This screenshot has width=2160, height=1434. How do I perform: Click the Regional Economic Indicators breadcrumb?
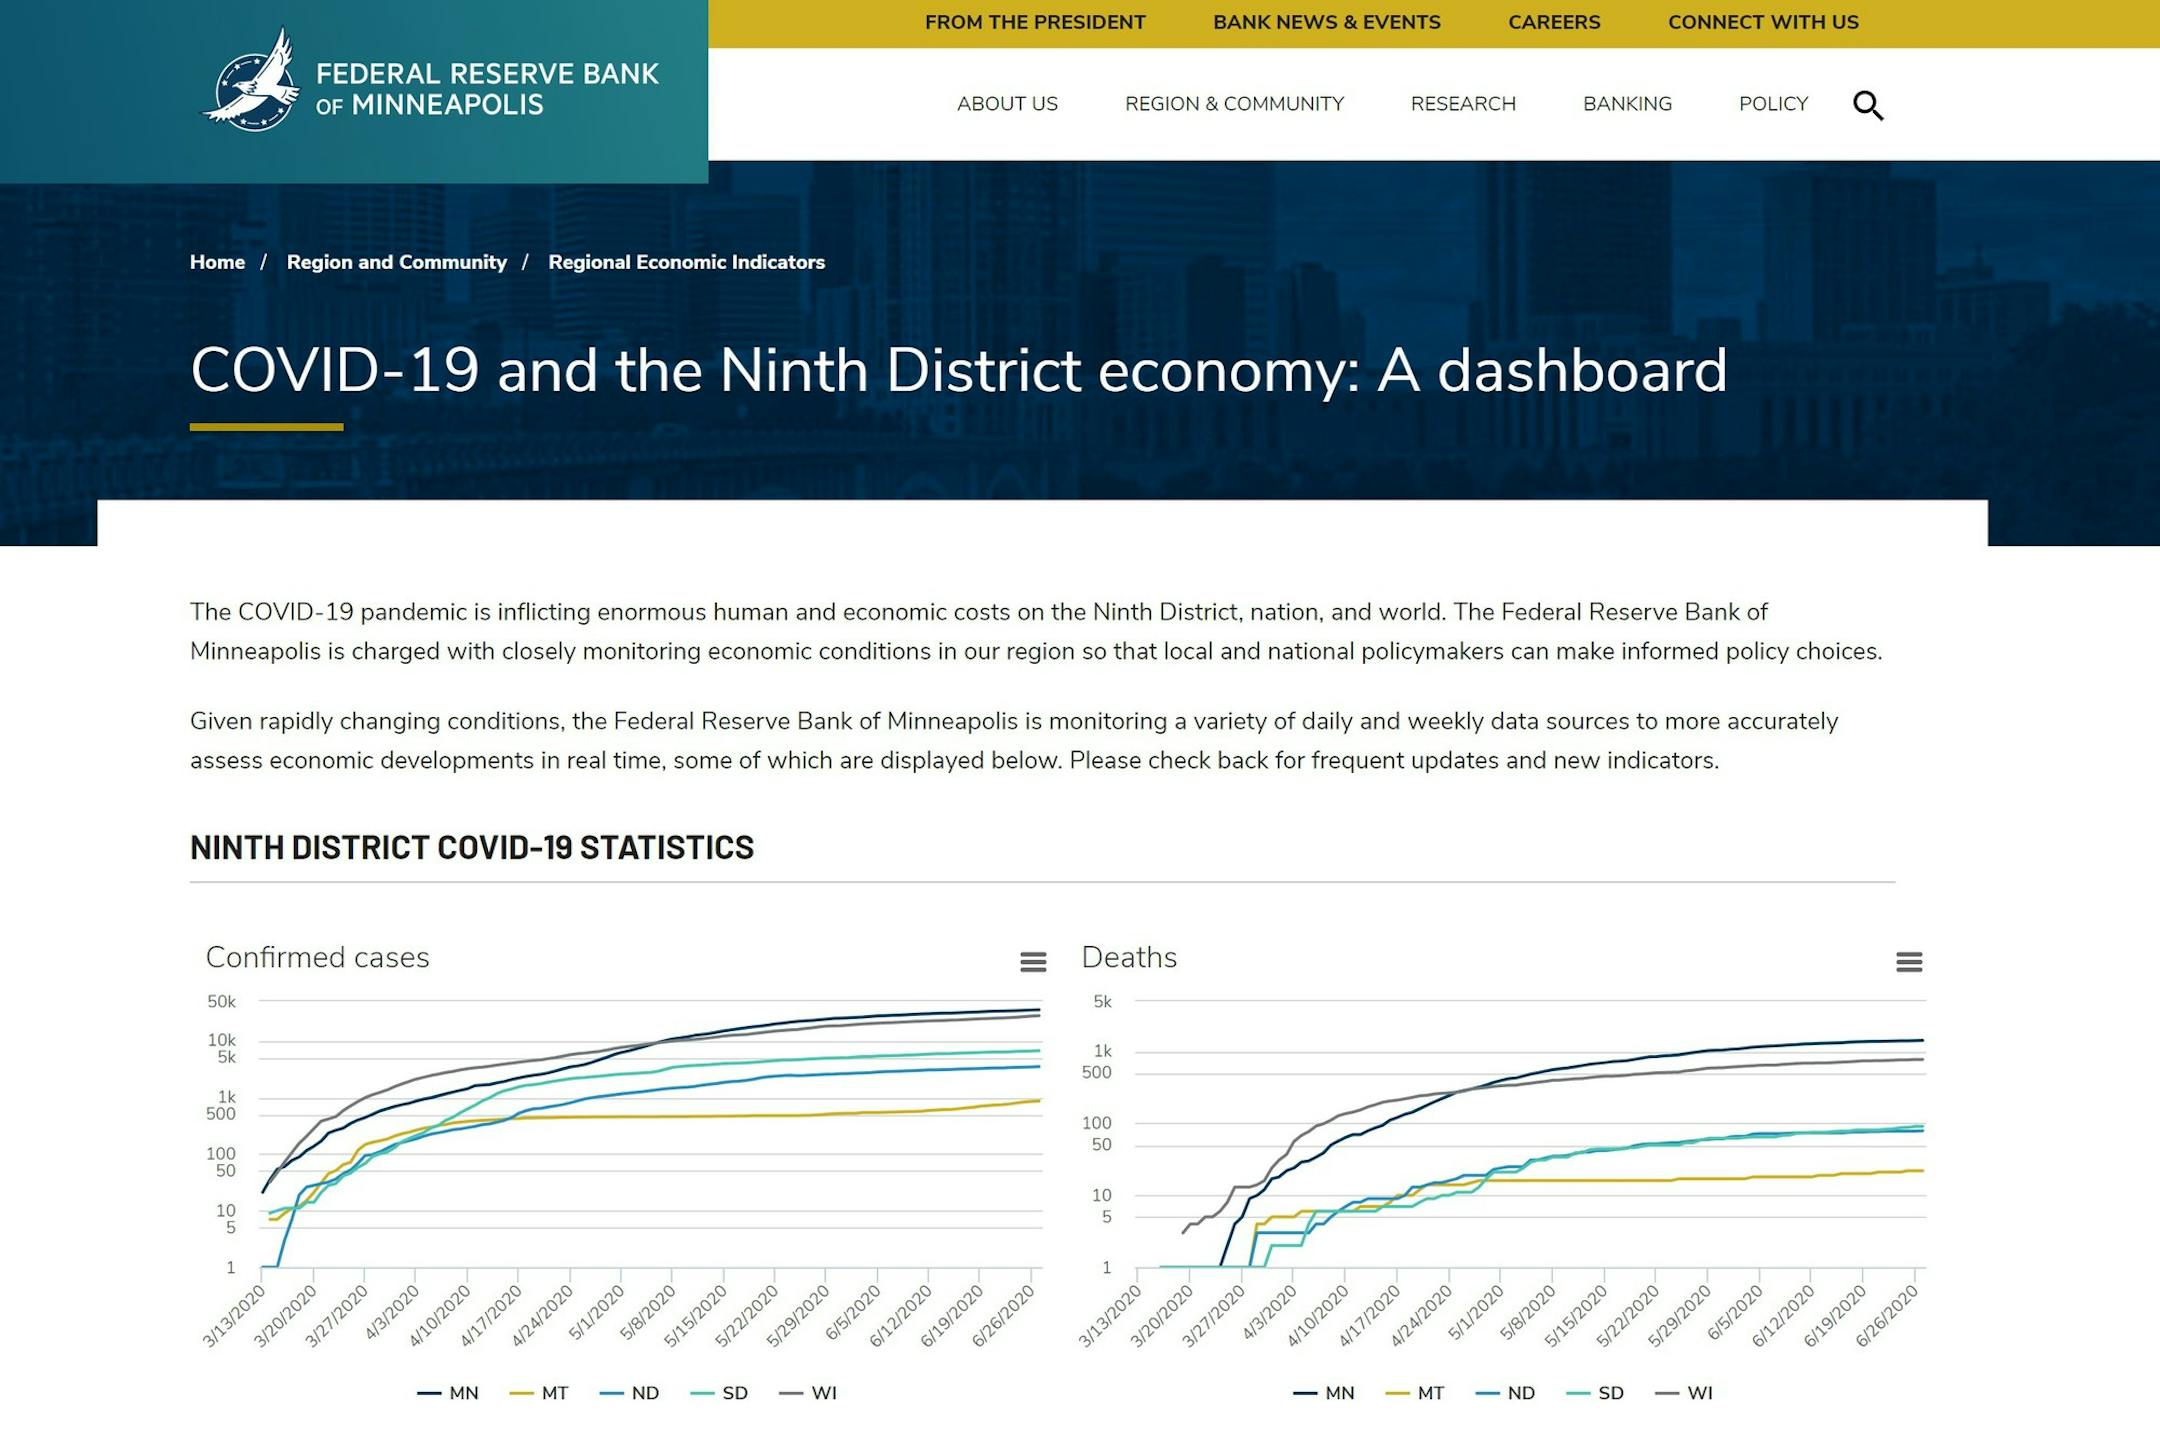(x=686, y=262)
